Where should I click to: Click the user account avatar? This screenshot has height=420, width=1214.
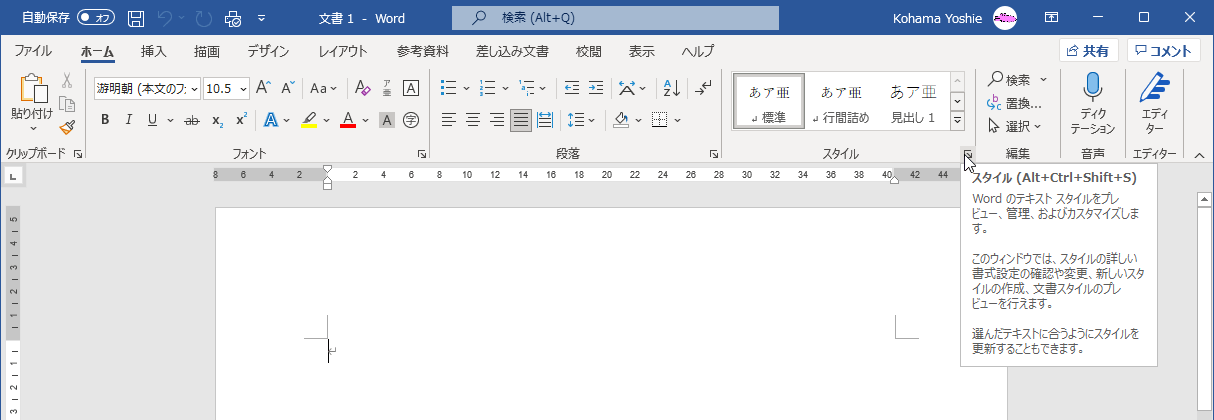[x=1005, y=18]
